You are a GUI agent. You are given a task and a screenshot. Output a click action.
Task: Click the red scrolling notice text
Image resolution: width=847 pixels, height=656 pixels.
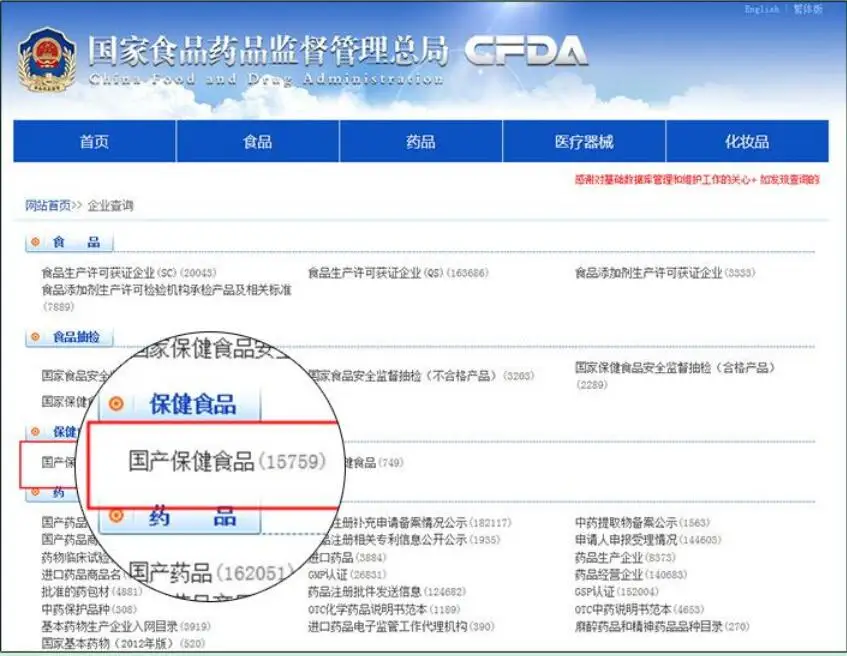(x=697, y=180)
